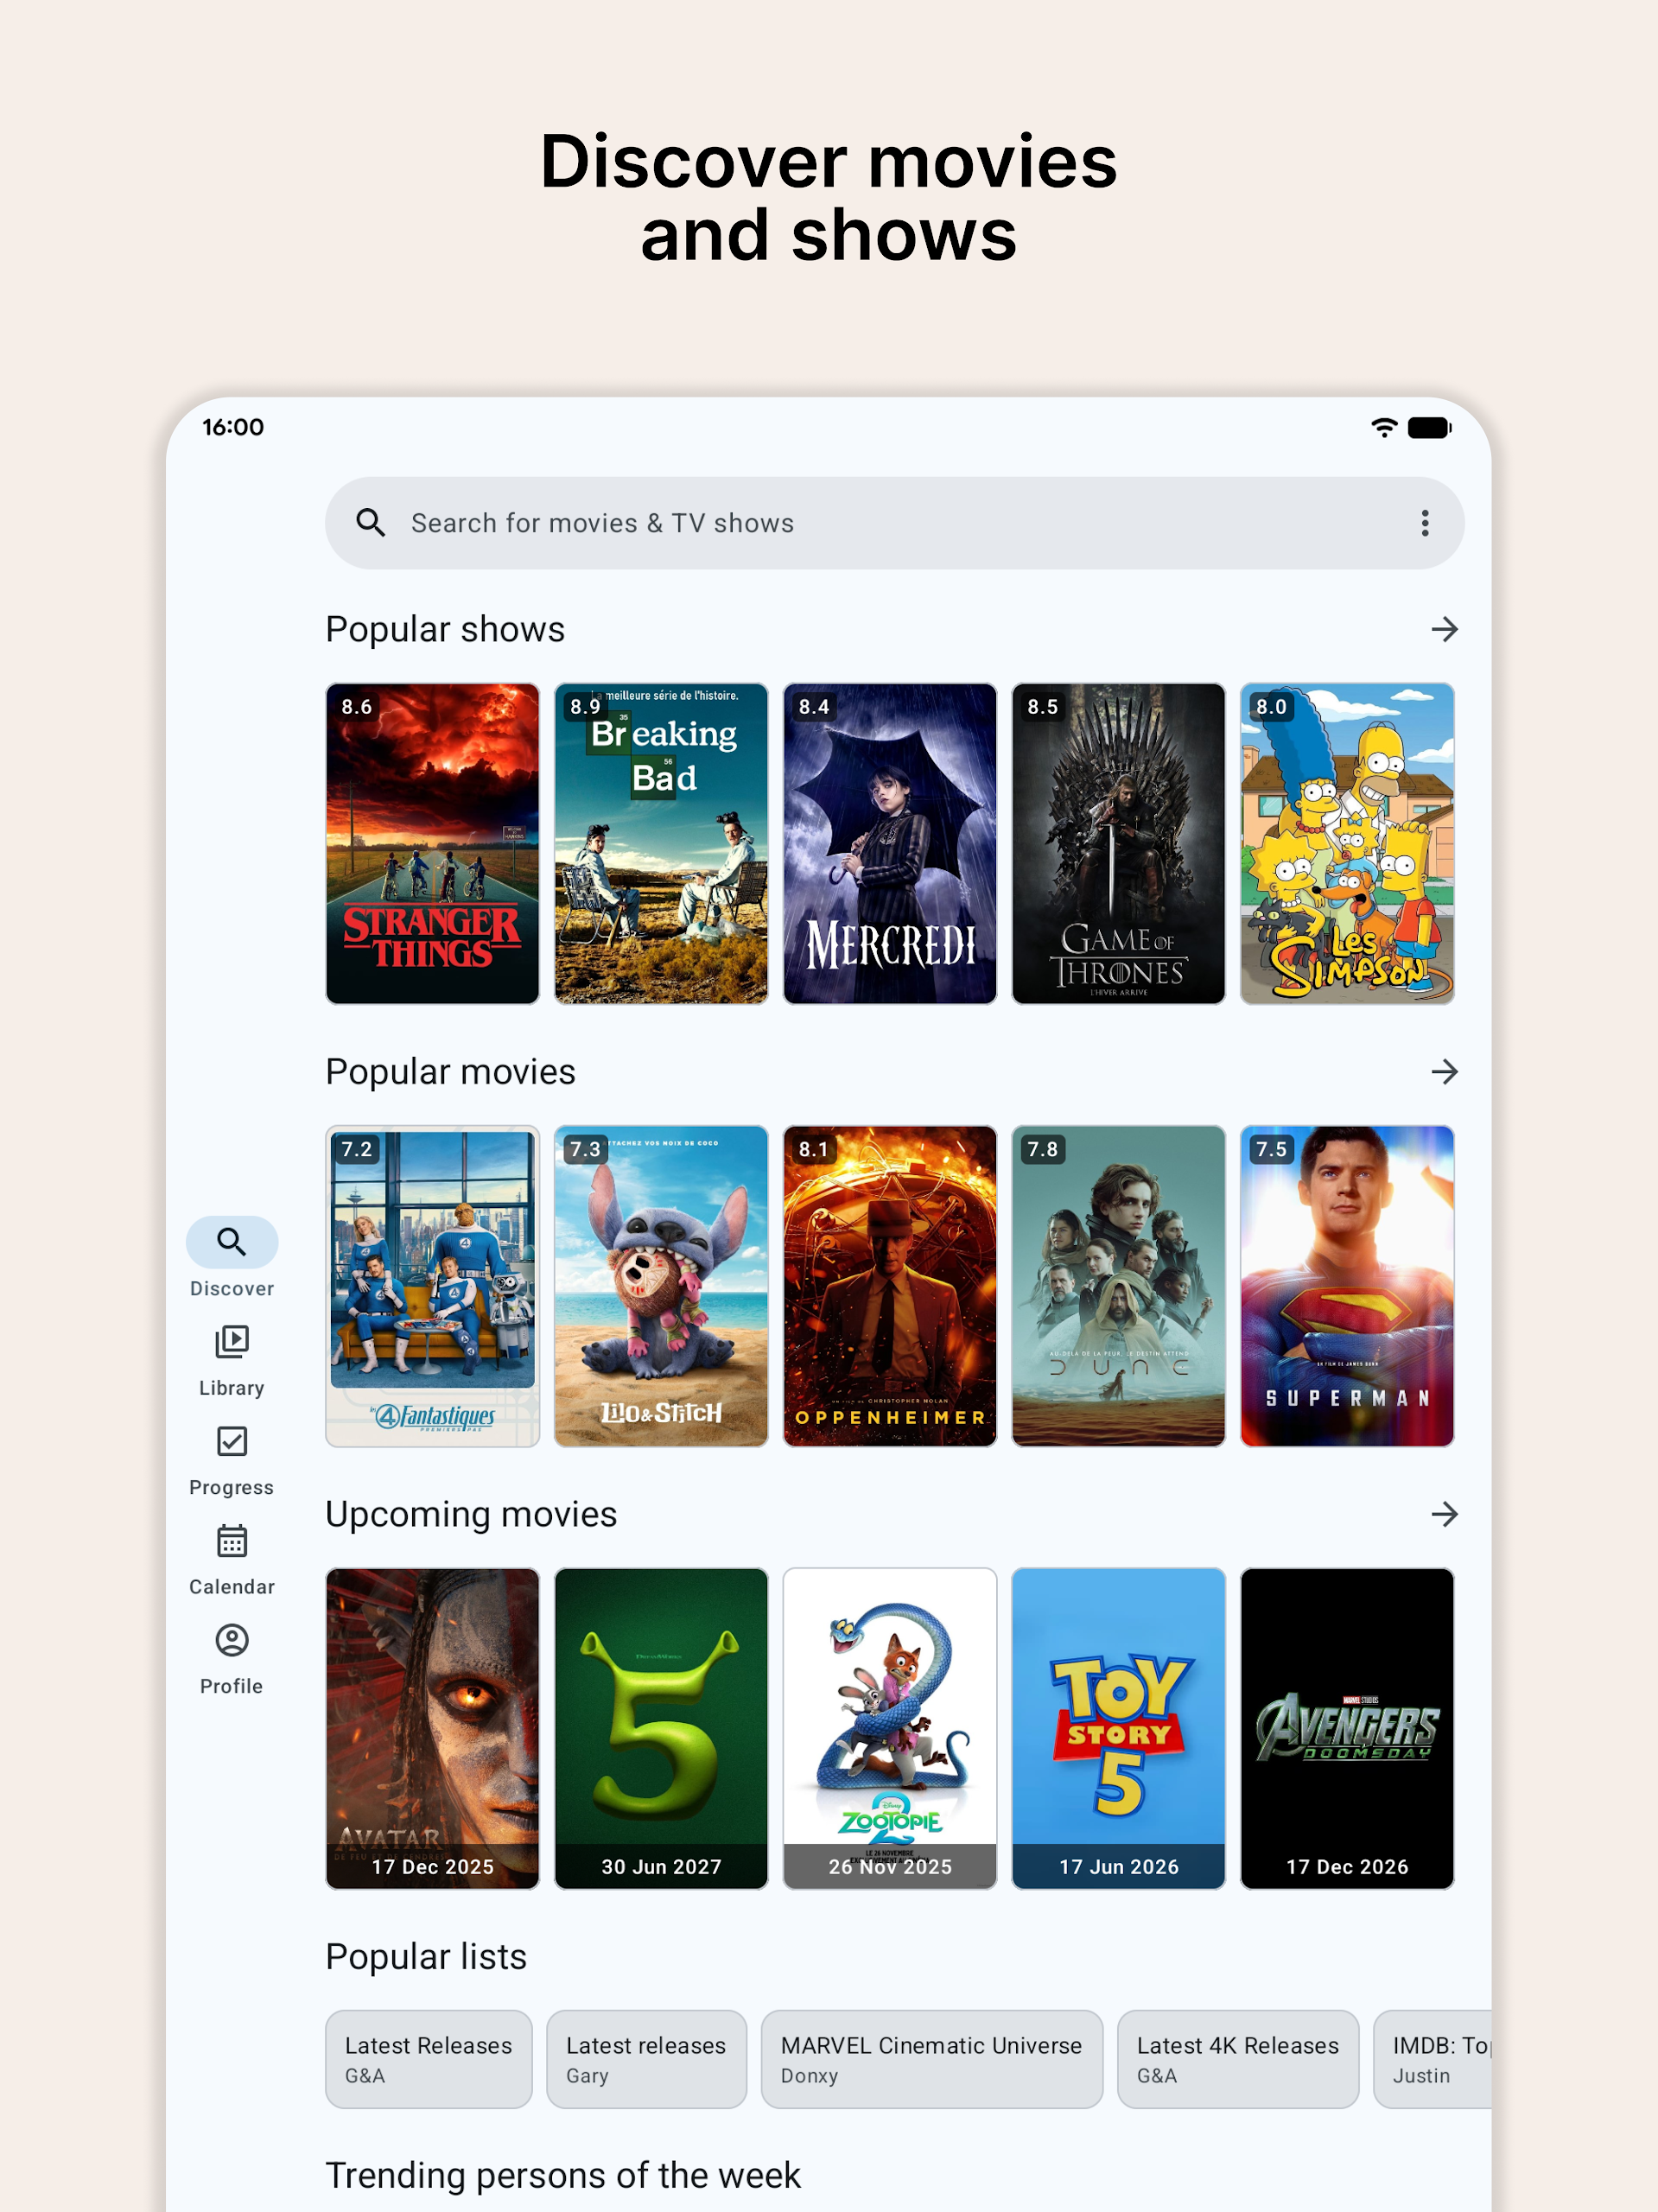Open the Profile page
The image size is (1658, 2212).
(231, 1657)
